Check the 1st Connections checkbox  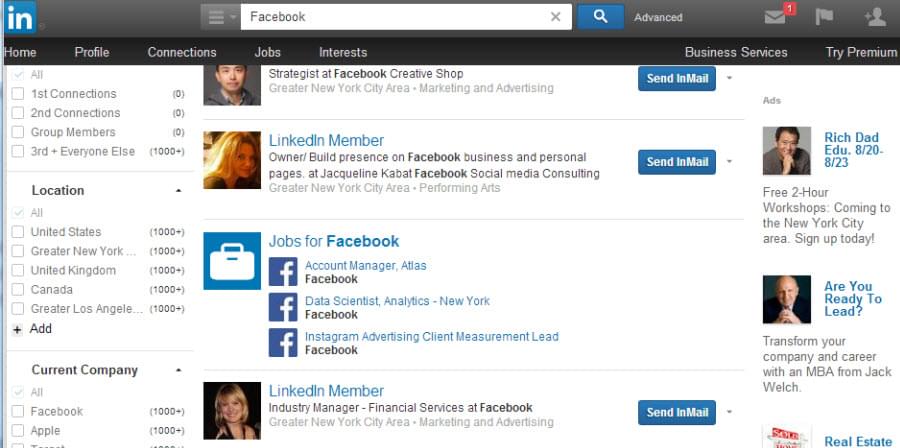[18, 94]
